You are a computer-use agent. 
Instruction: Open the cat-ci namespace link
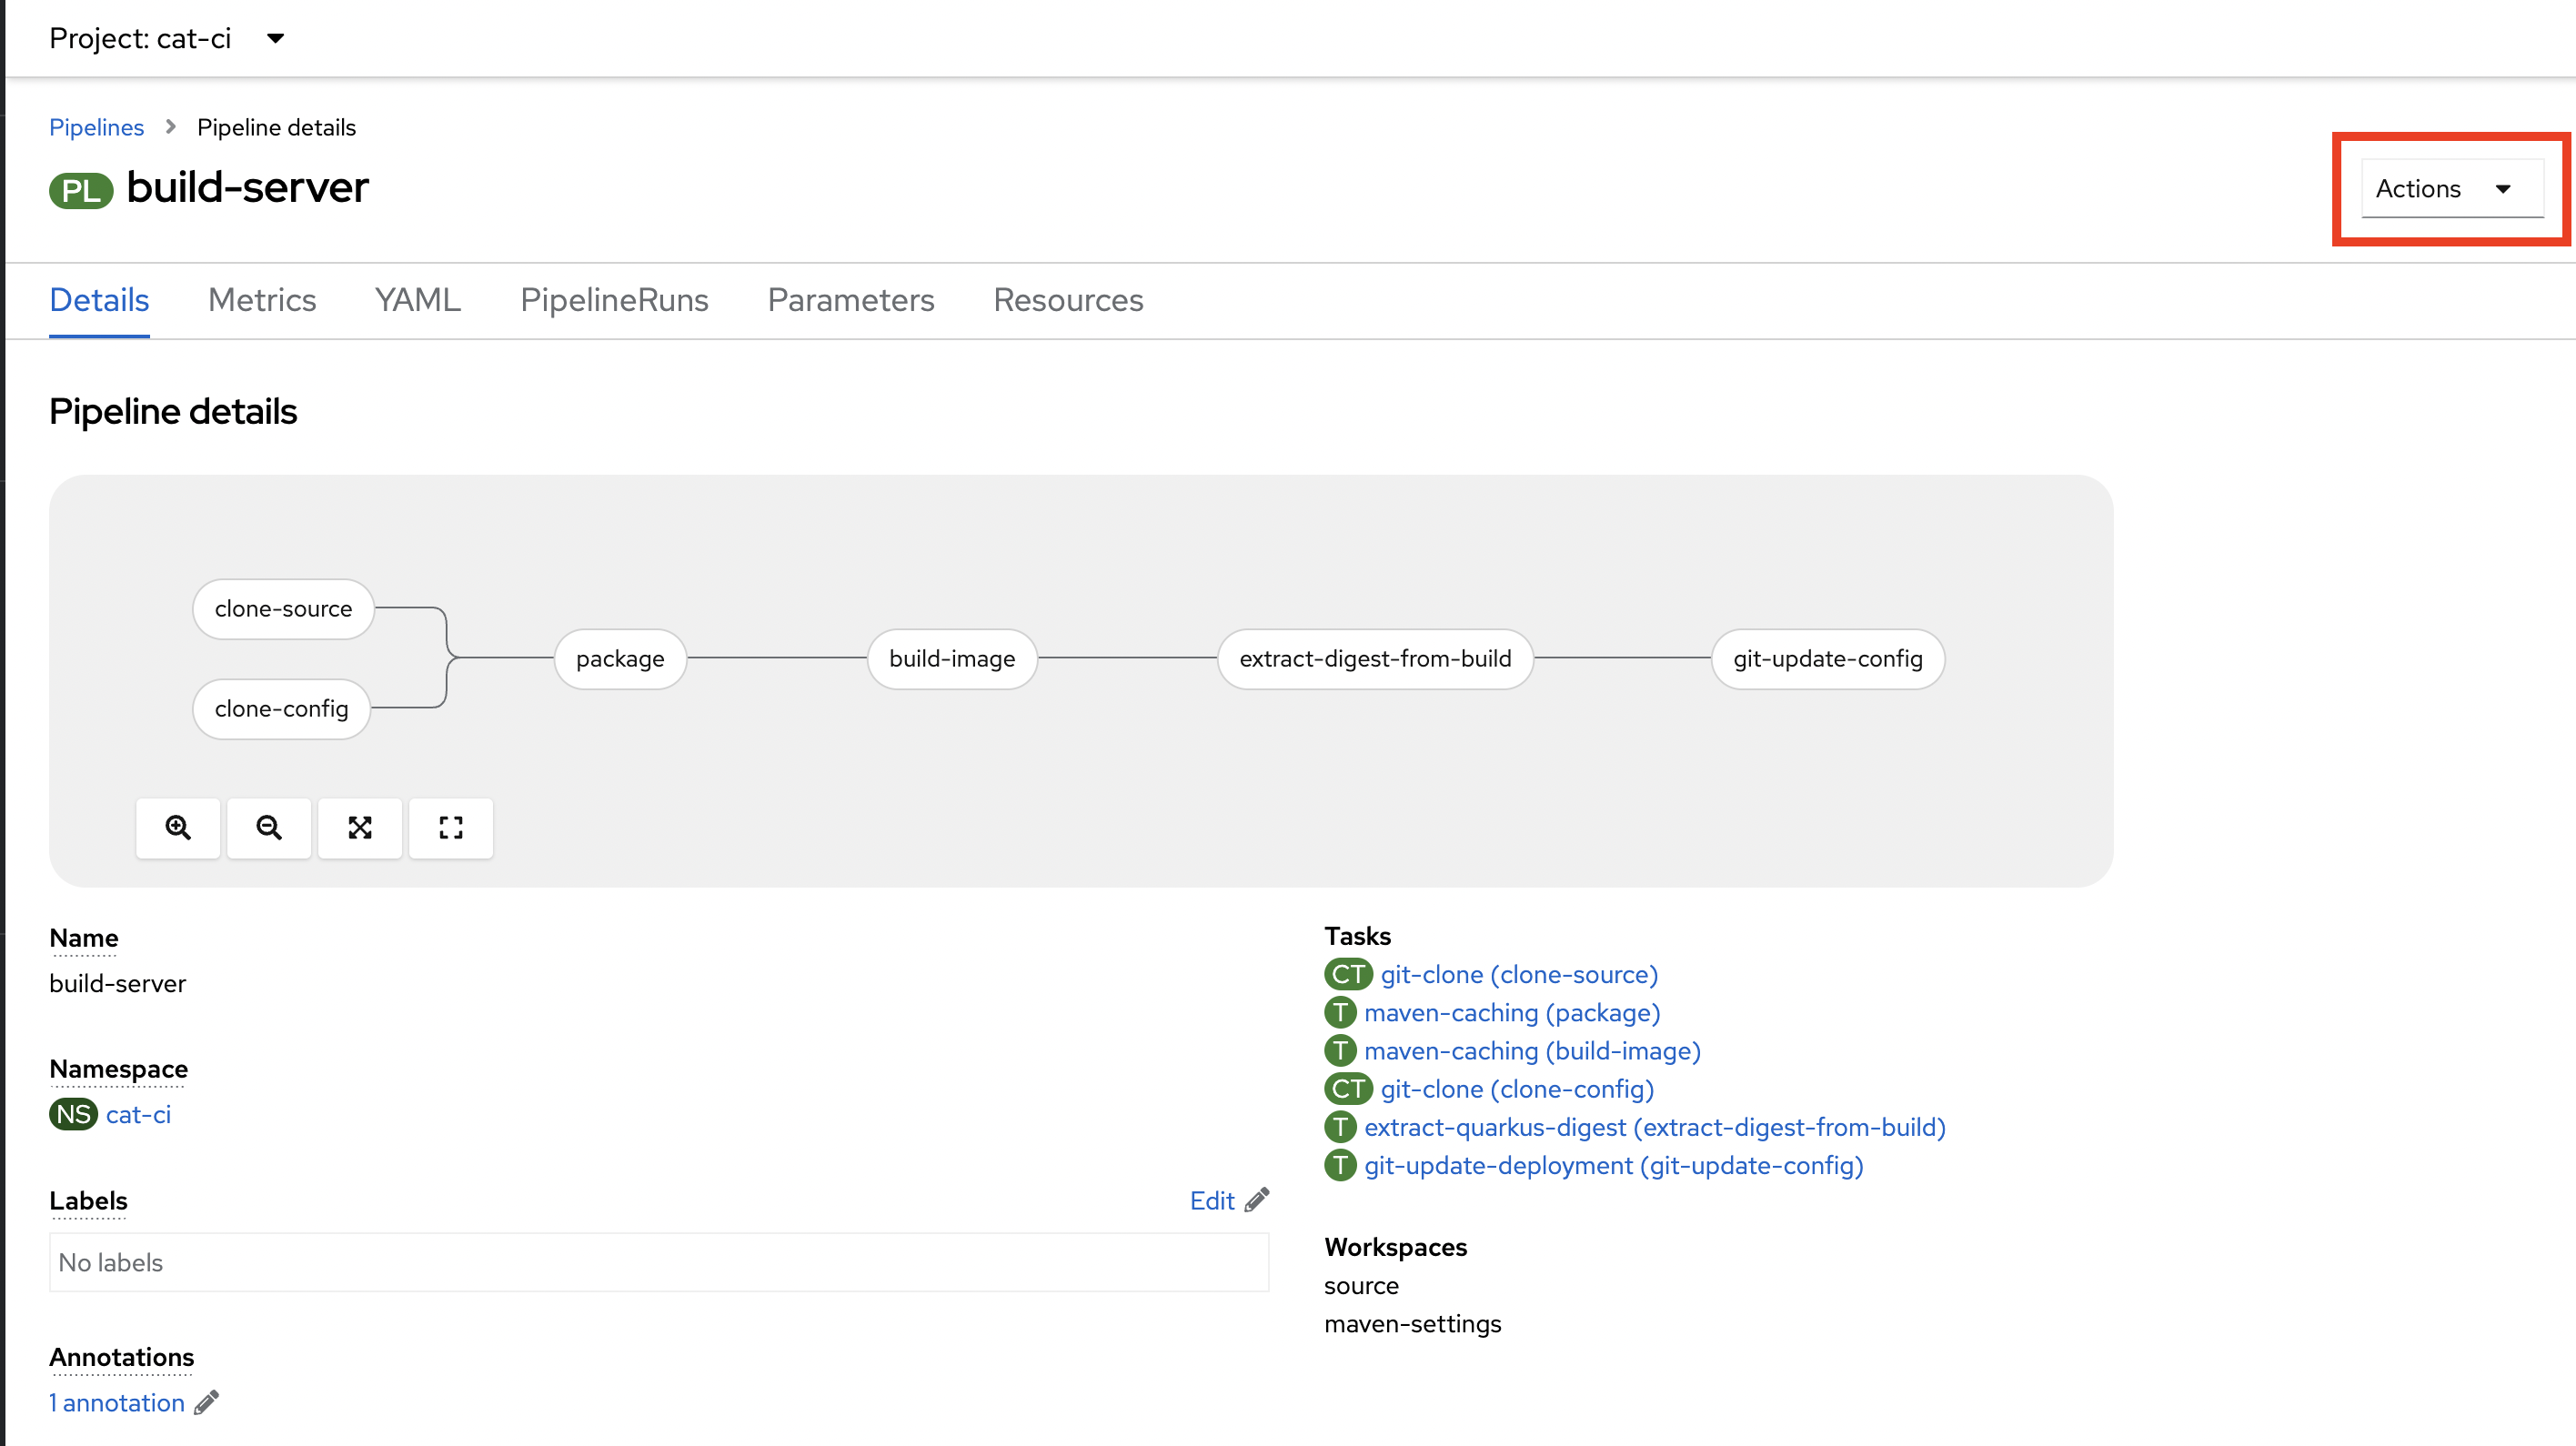138,1114
